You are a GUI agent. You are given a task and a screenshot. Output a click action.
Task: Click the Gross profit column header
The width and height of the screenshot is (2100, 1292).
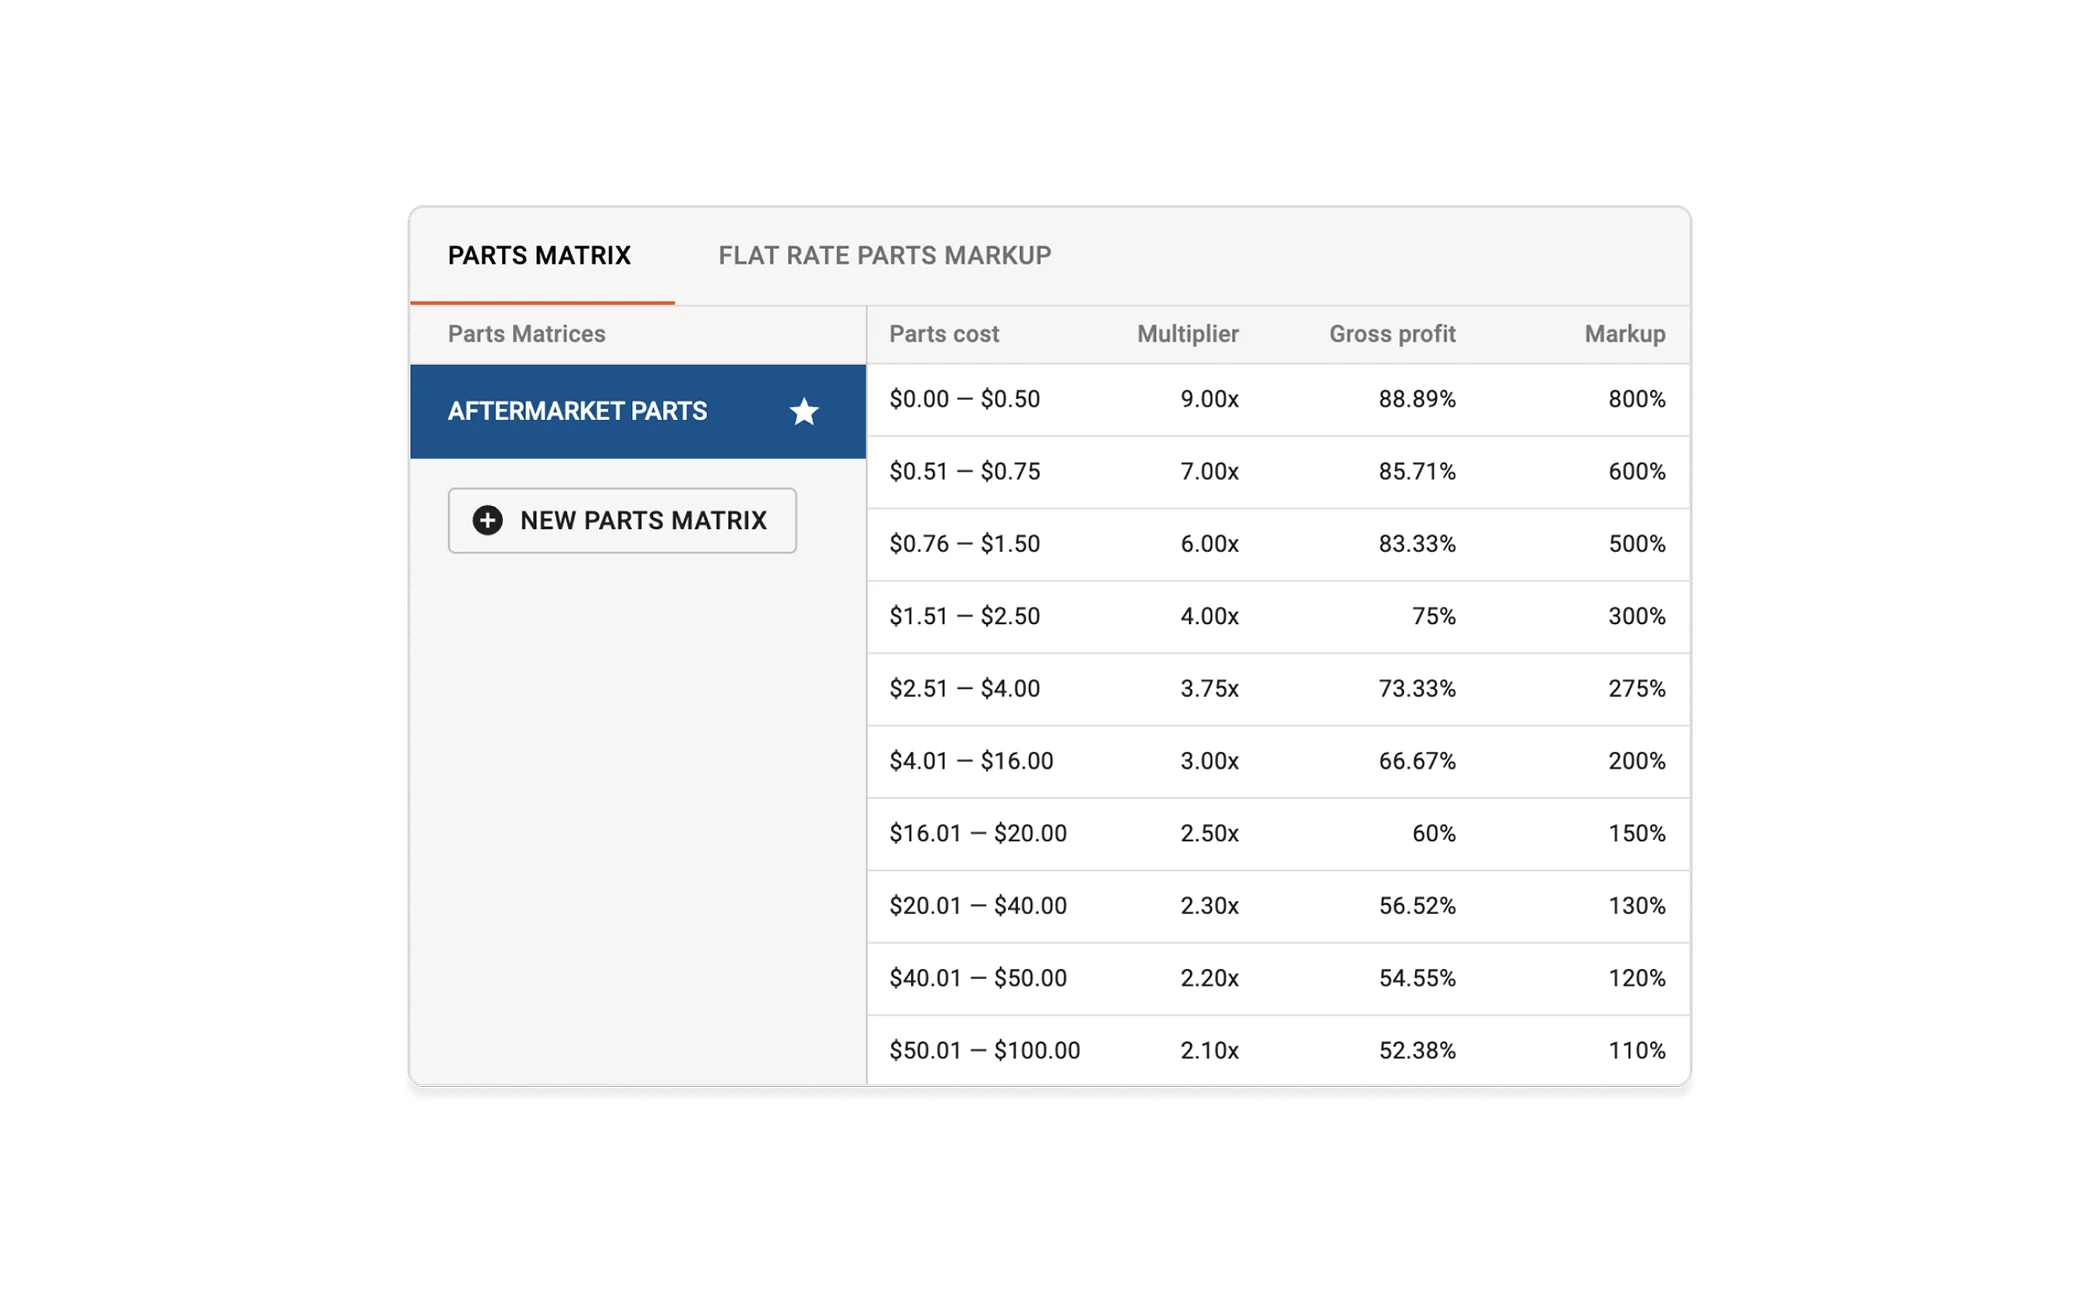click(1391, 334)
